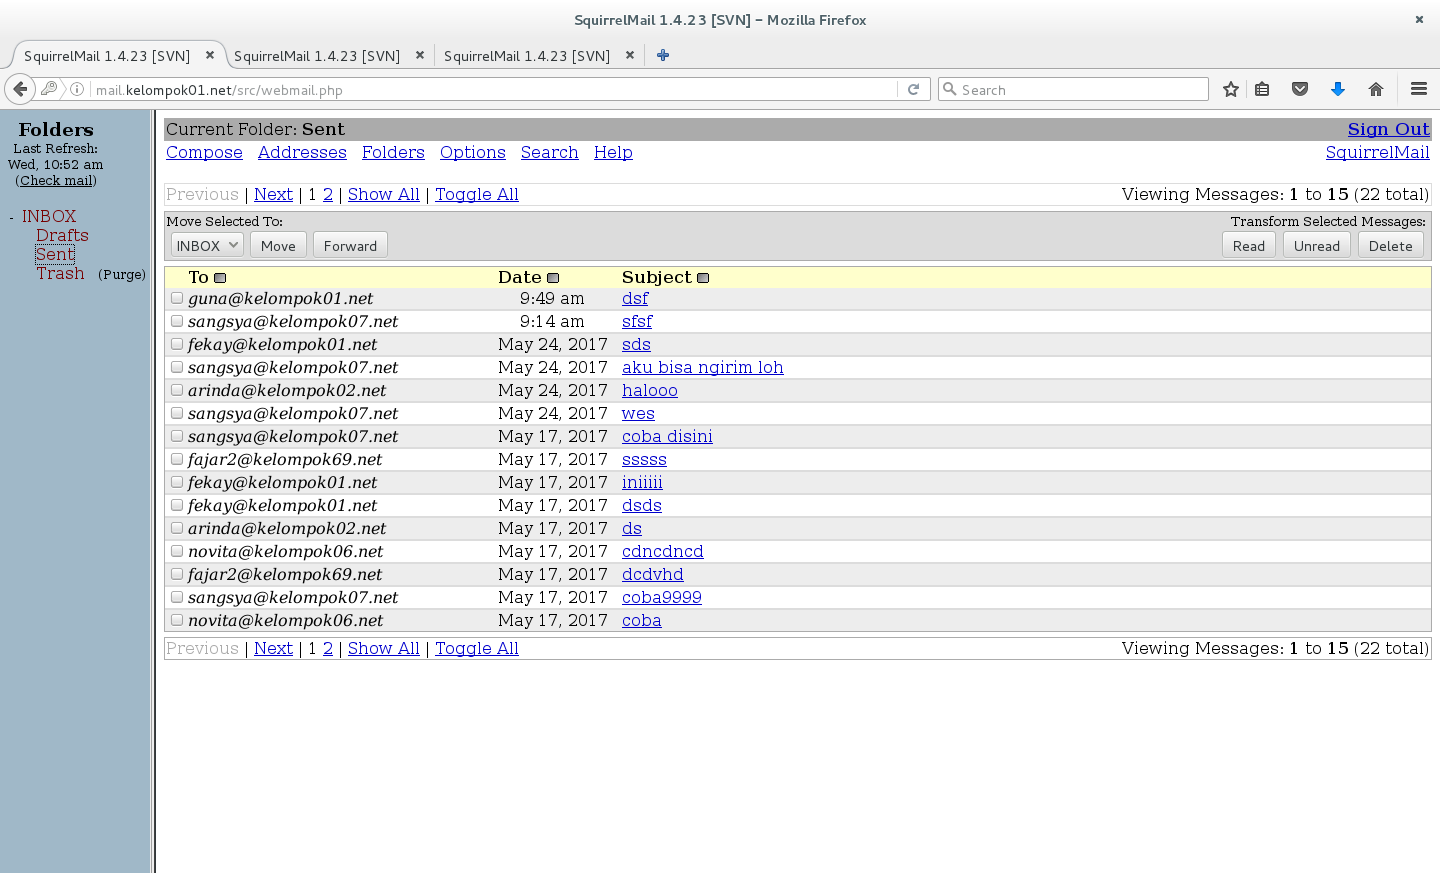1440x873 pixels.
Task: Tick the checkbox beside the halooo email
Action: point(176,389)
